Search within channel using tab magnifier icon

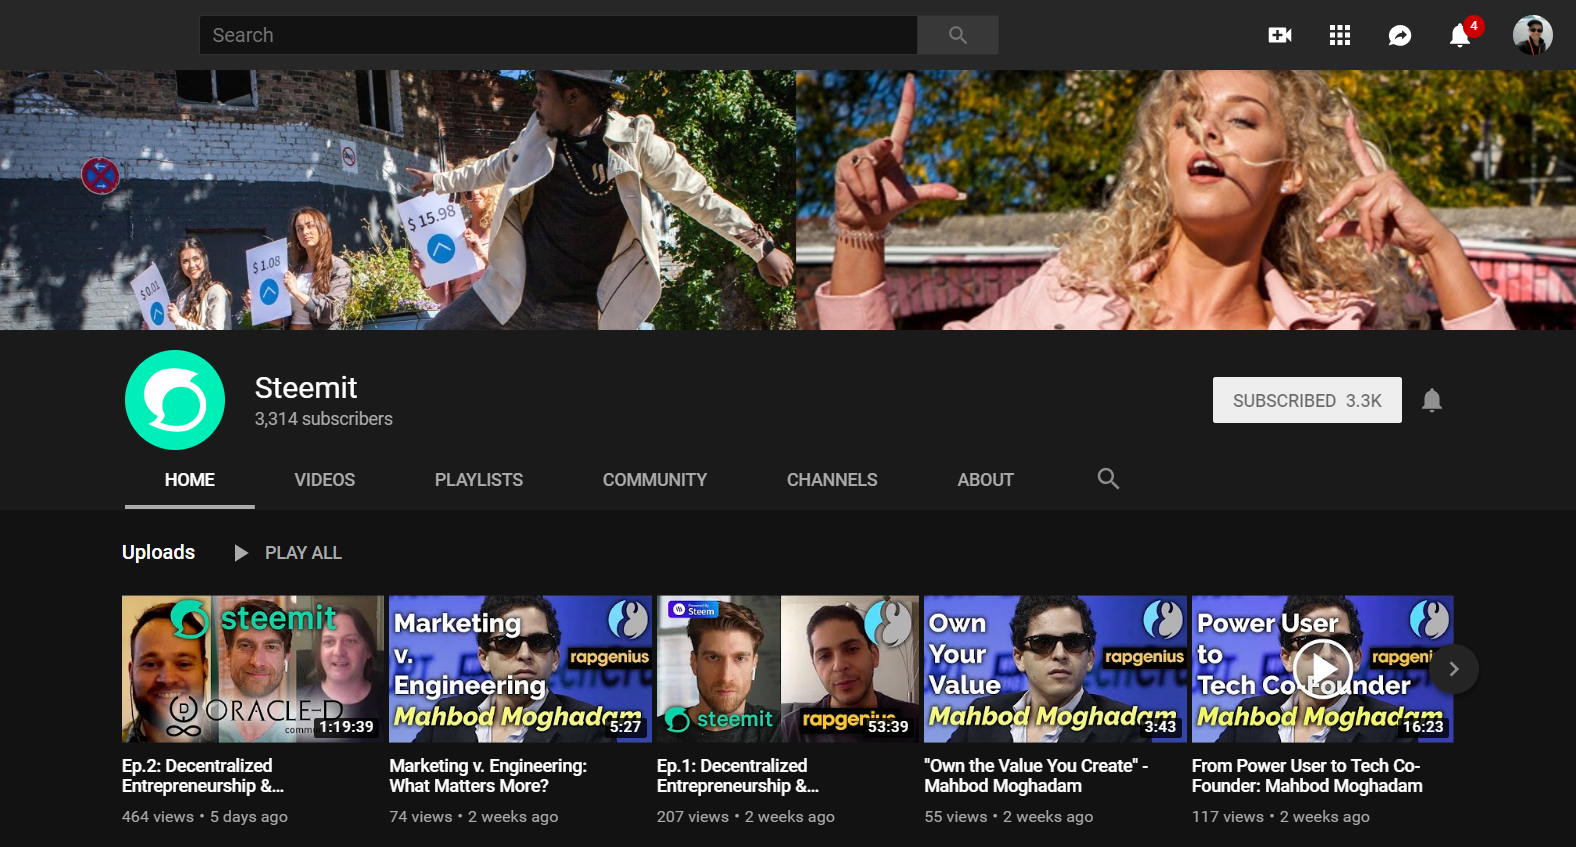[x=1108, y=479]
